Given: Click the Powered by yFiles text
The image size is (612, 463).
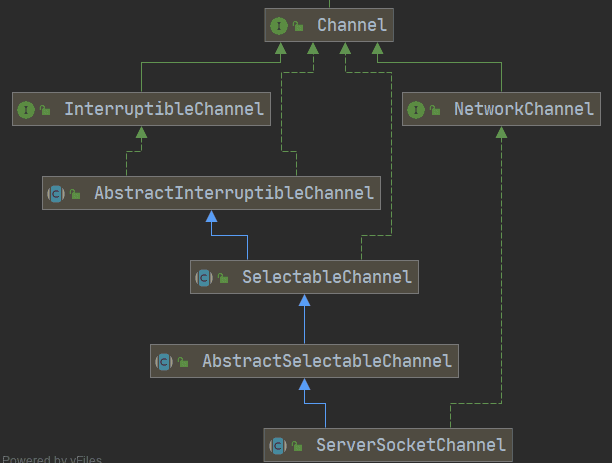Looking at the screenshot, I should 50,458.
